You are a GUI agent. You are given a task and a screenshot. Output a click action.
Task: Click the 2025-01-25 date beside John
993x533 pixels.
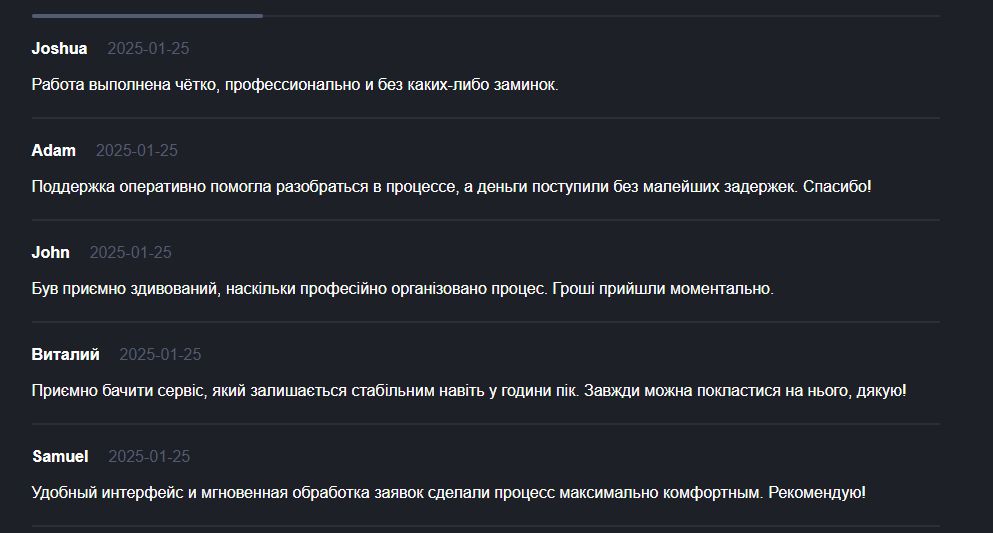point(130,253)
